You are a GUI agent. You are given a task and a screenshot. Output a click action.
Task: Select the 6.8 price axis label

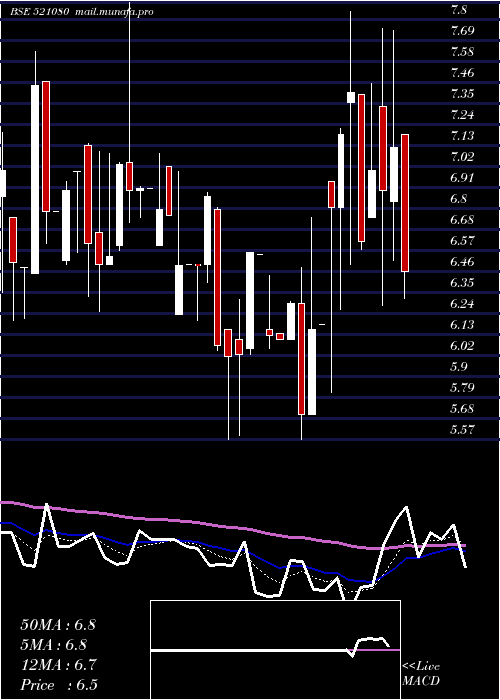[x=459, y=199]
